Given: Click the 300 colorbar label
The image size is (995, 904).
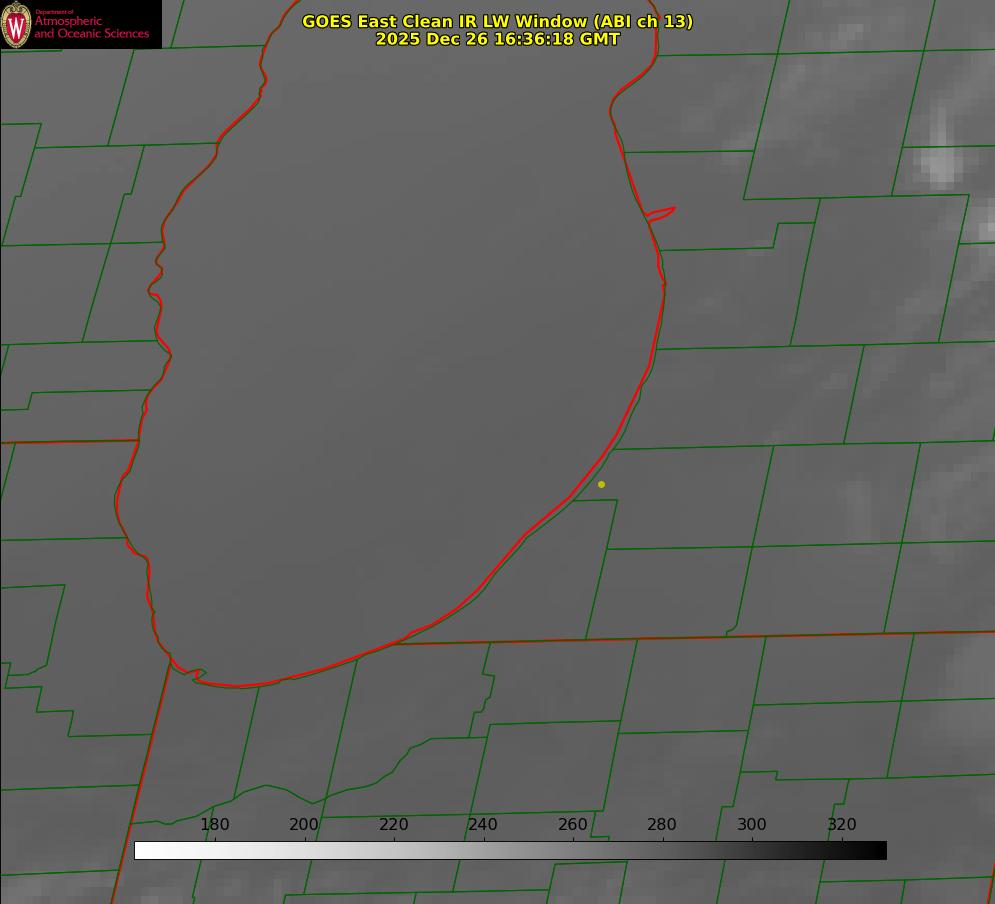Looking at the screenshot, I should [752, 824].
